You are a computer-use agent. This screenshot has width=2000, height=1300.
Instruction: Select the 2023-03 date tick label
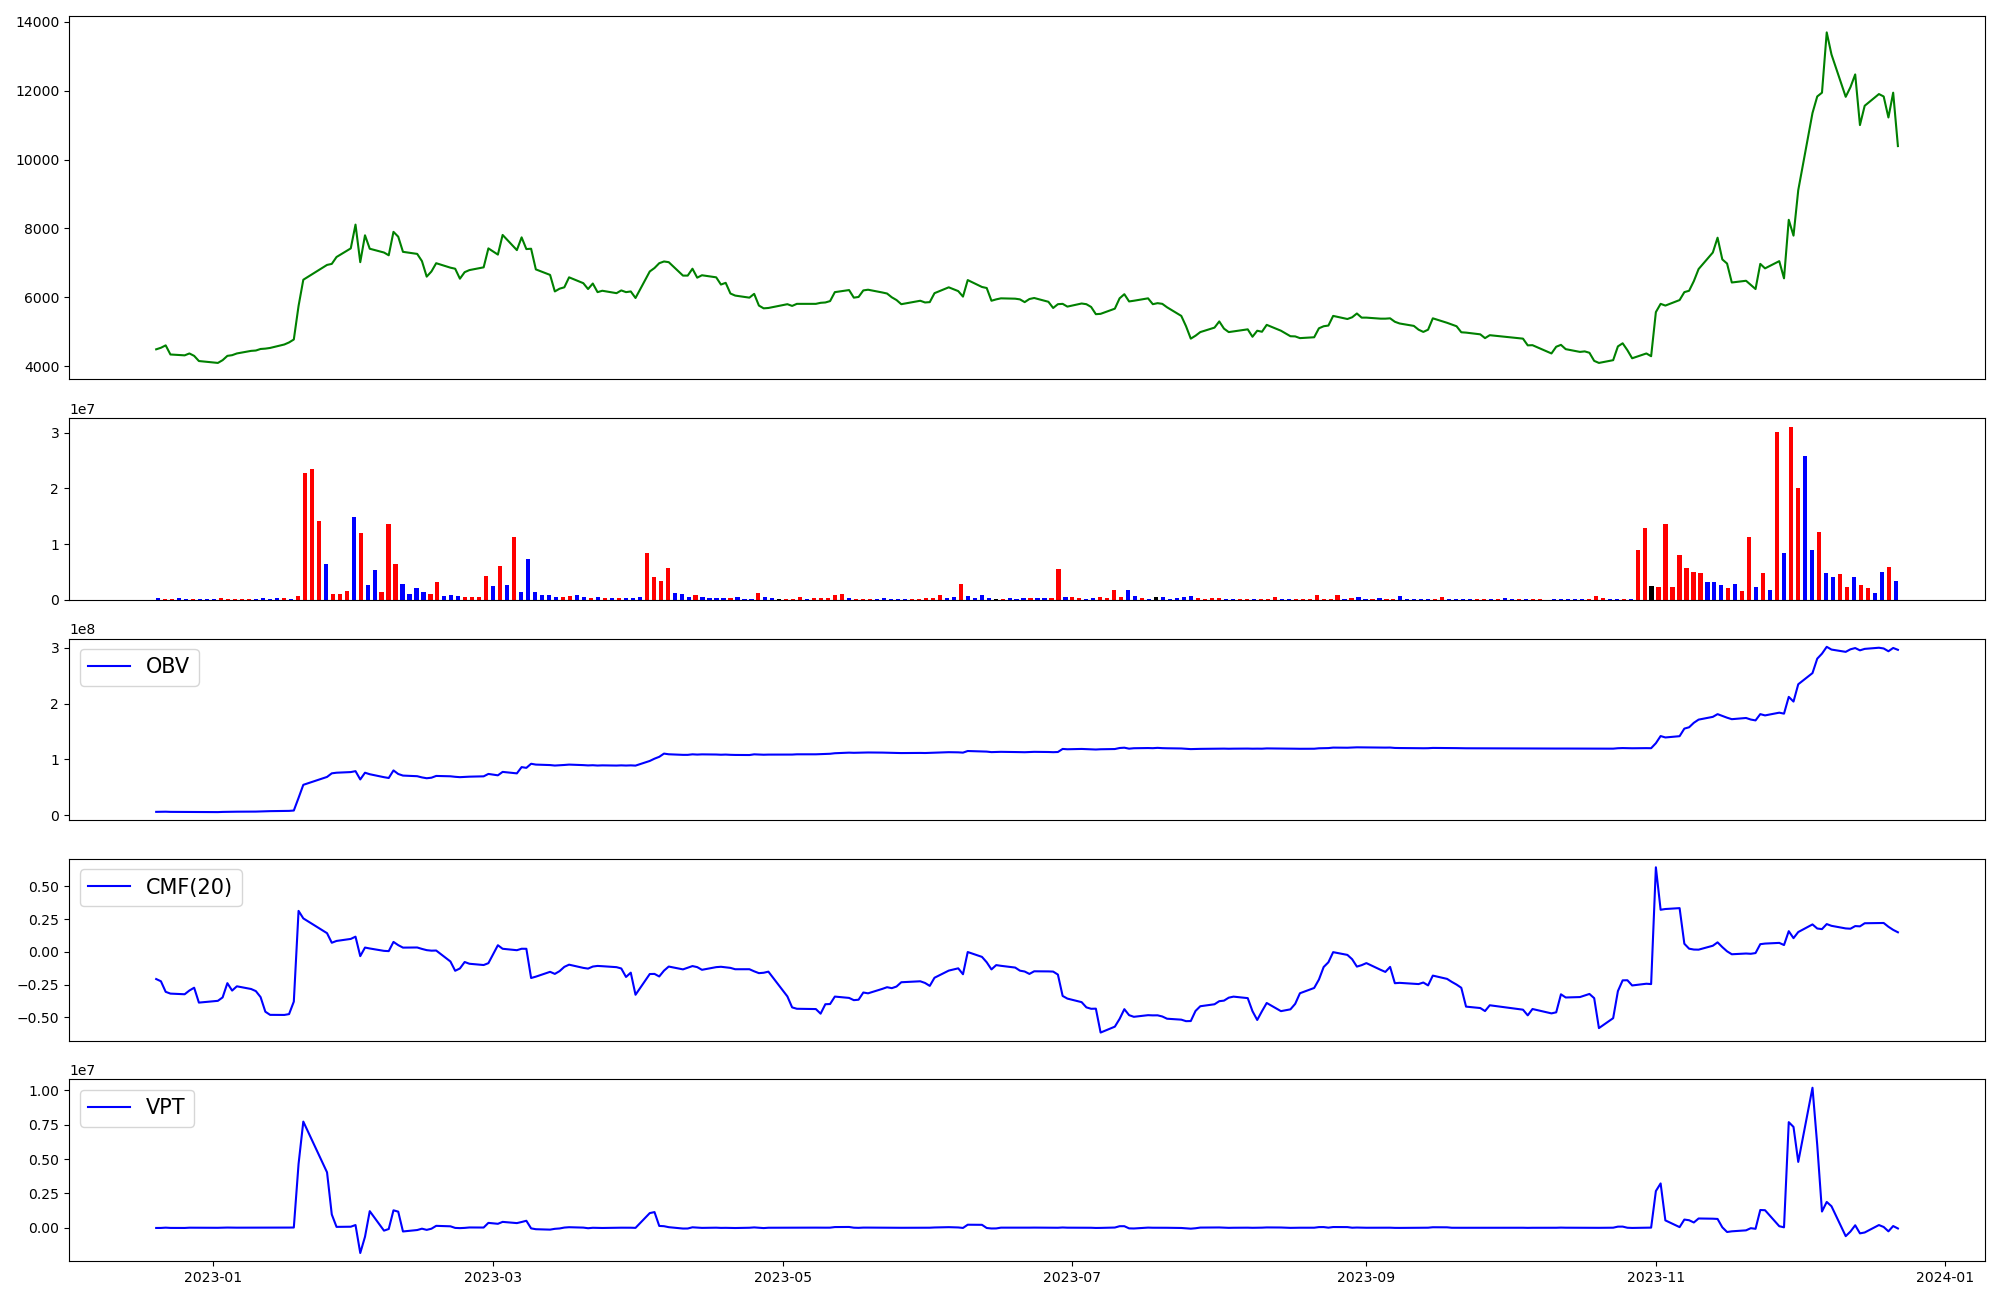[494, 1277]
